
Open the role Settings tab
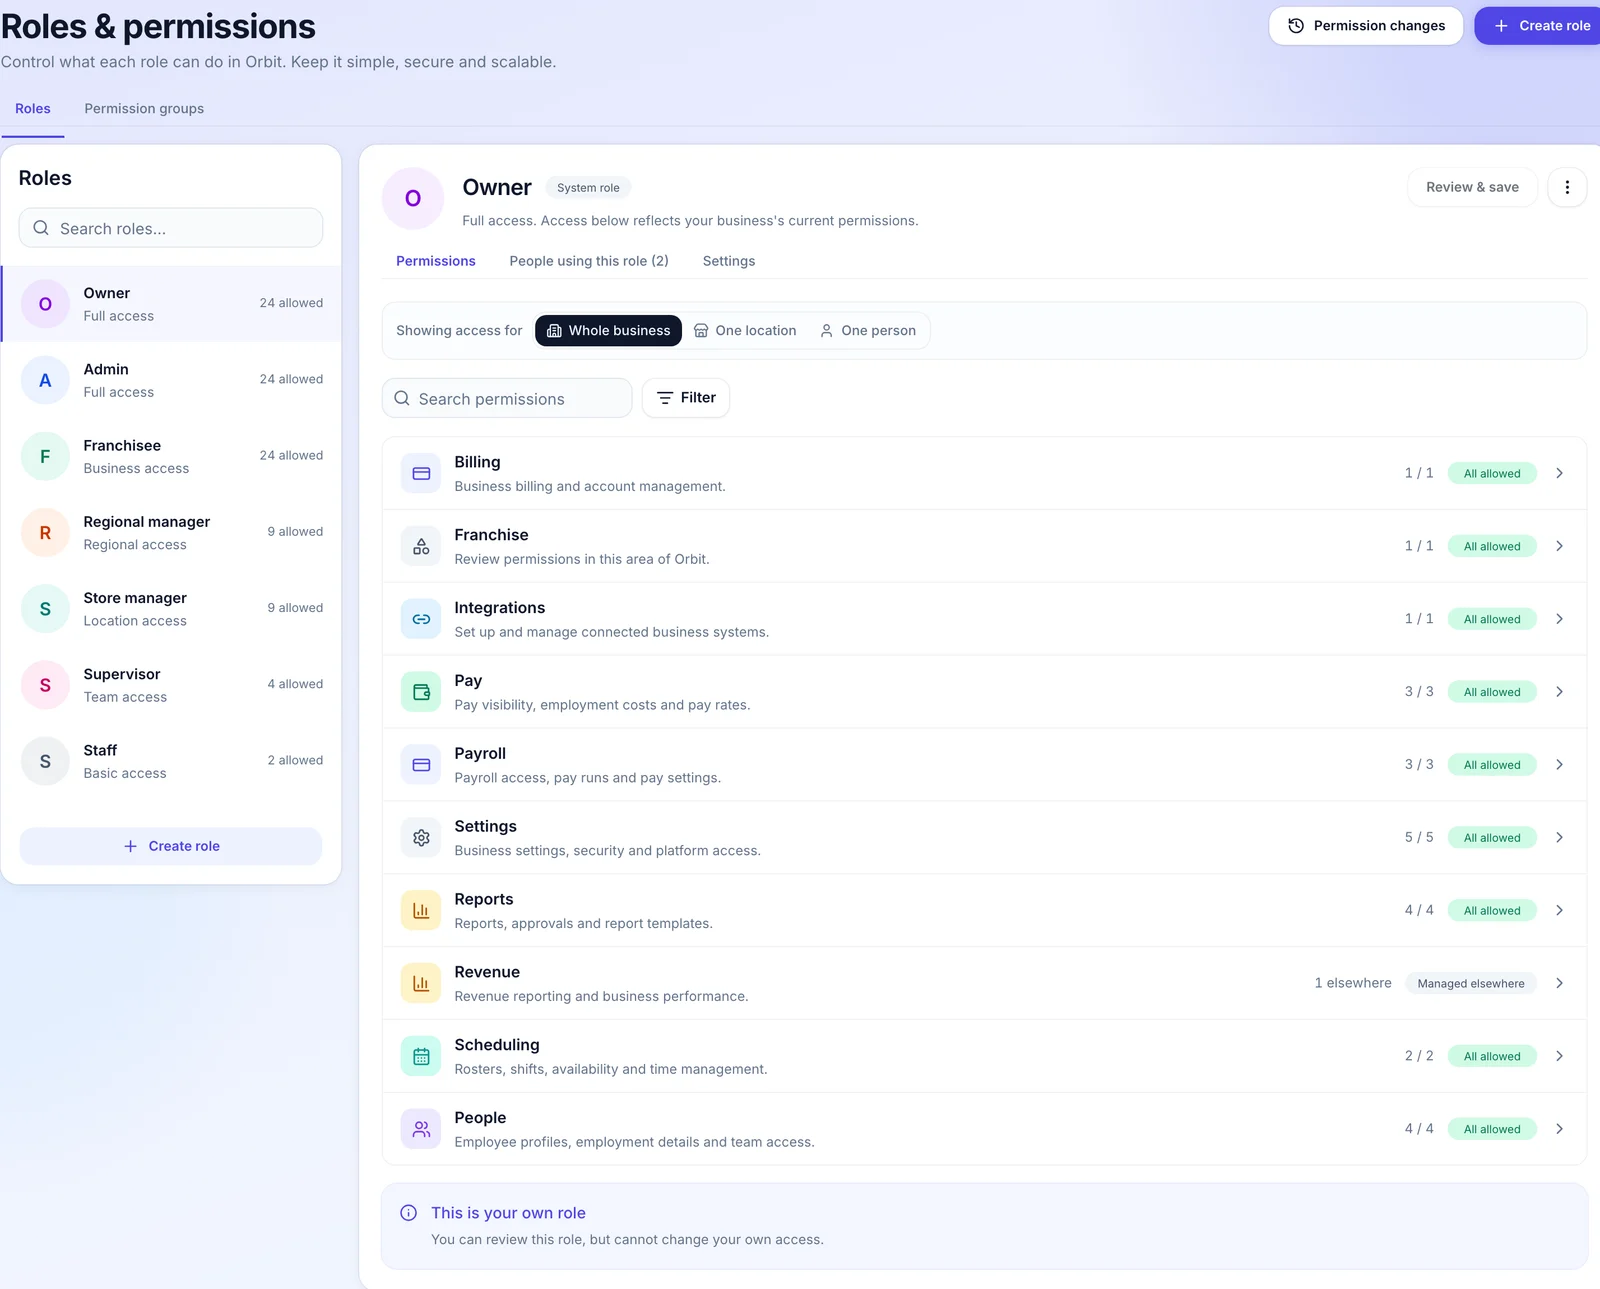coord(729,261)
